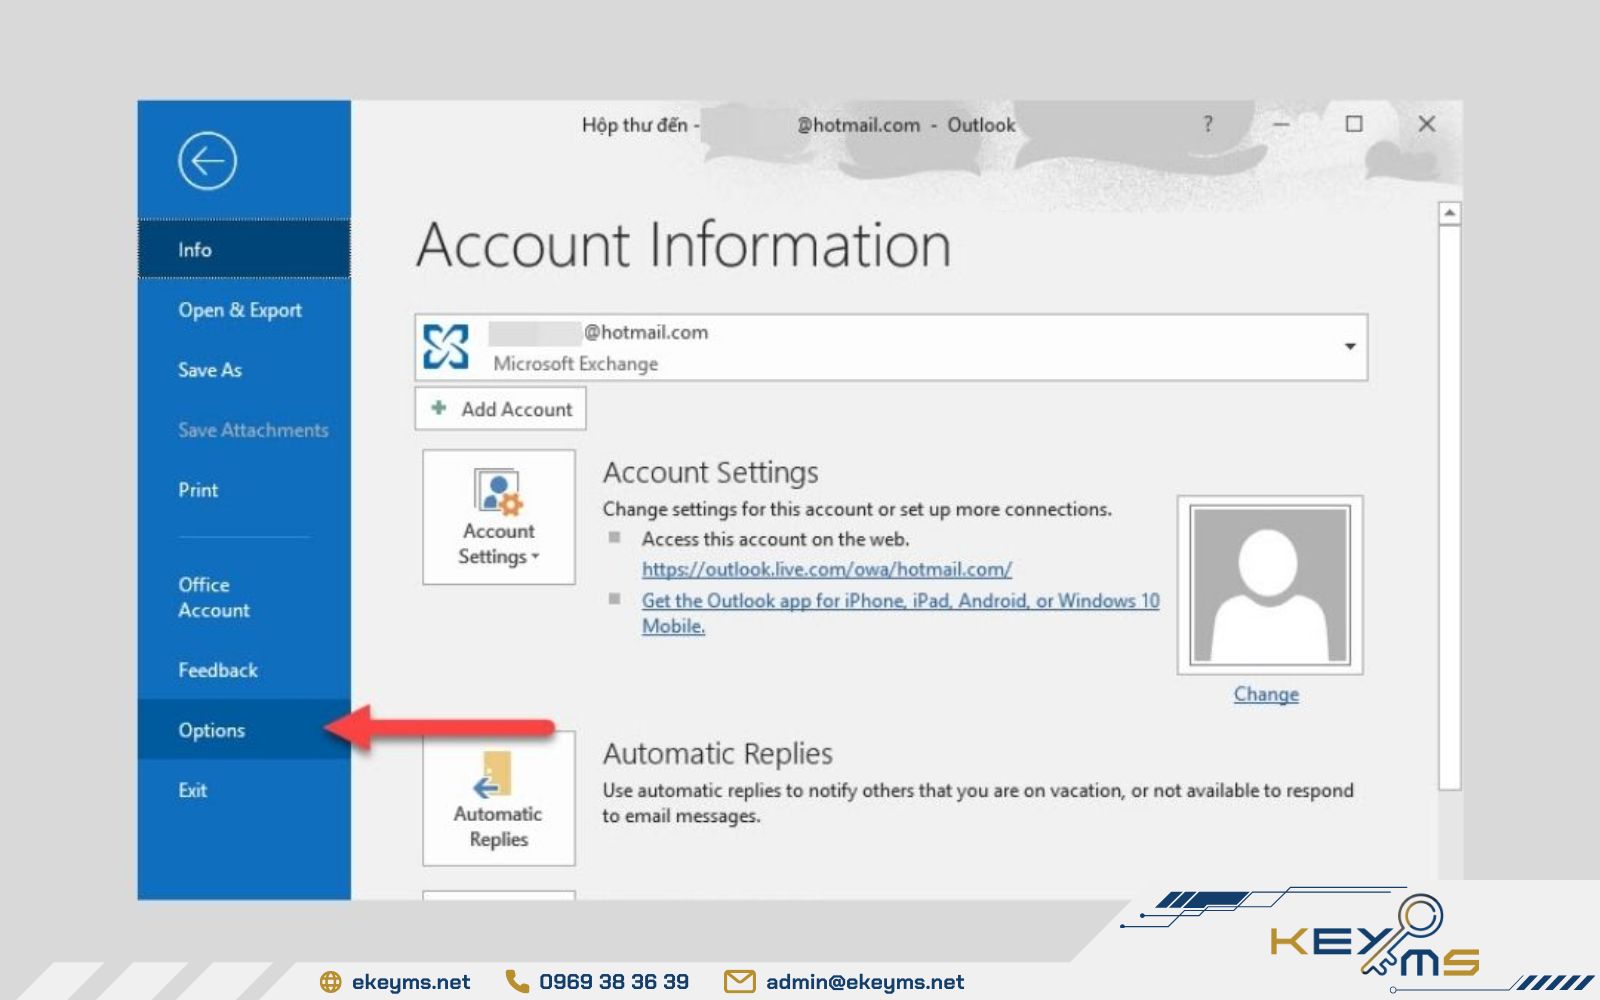Click the Microsoft Exchange account icon
This screenshot has width=1600, height=1000.
point(446,347)
